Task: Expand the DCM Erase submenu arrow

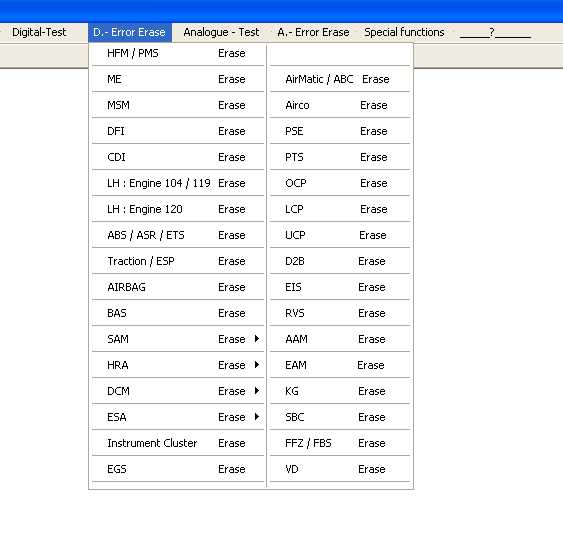Action: coord(256,391)
